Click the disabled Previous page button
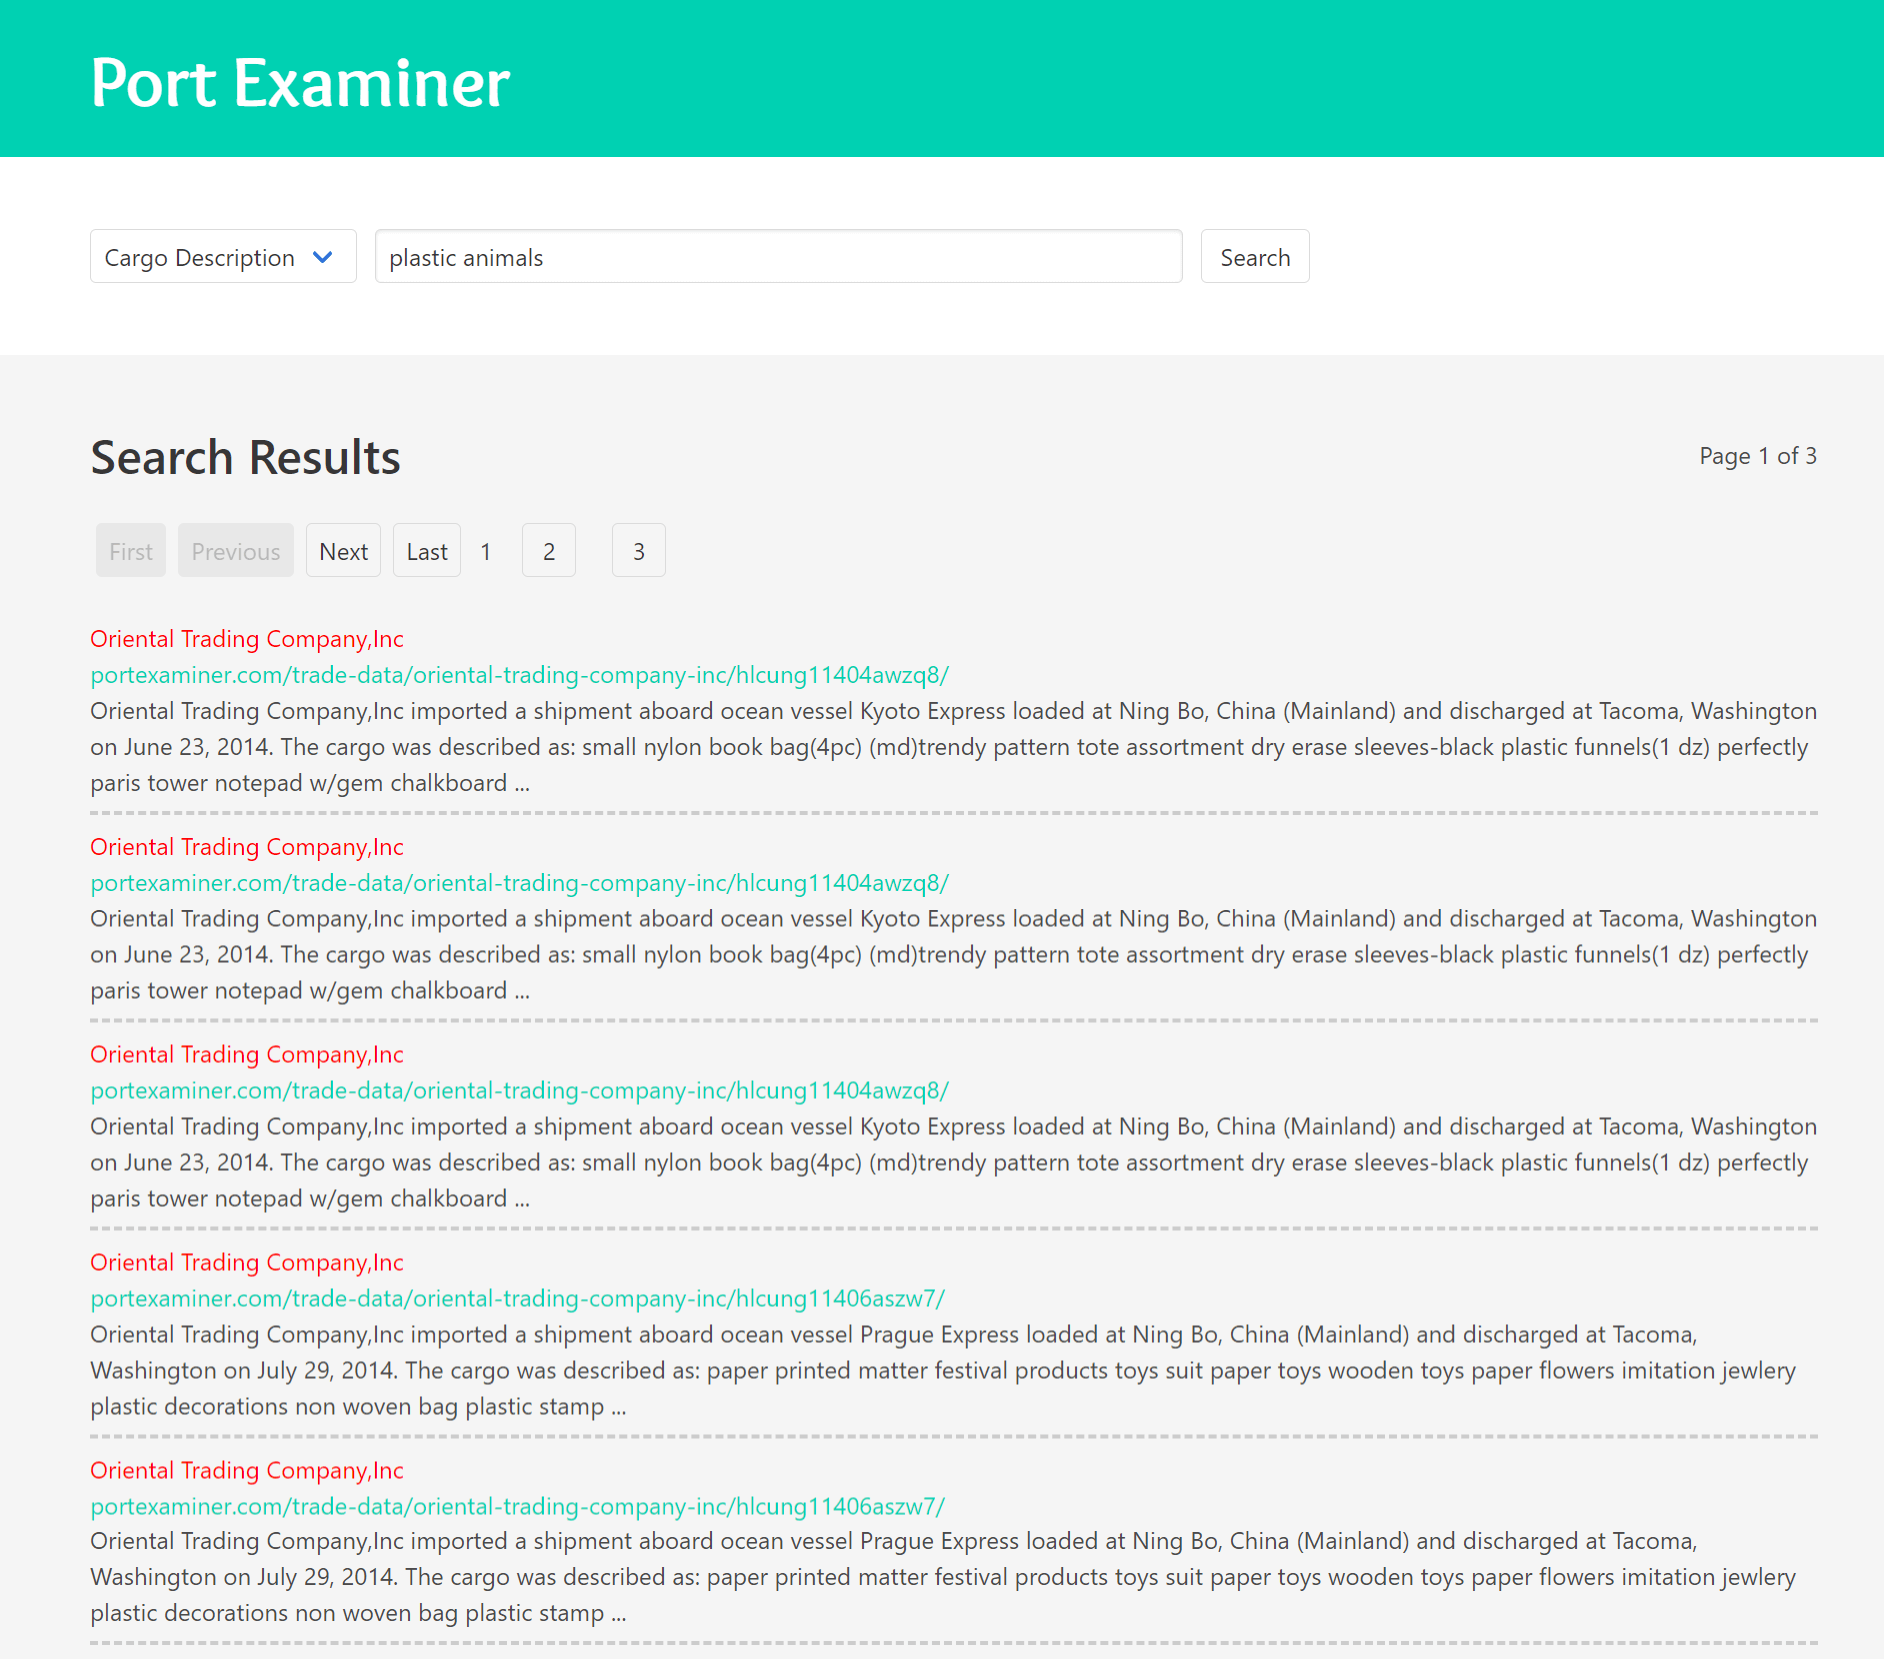 click(x=236, y=551)
